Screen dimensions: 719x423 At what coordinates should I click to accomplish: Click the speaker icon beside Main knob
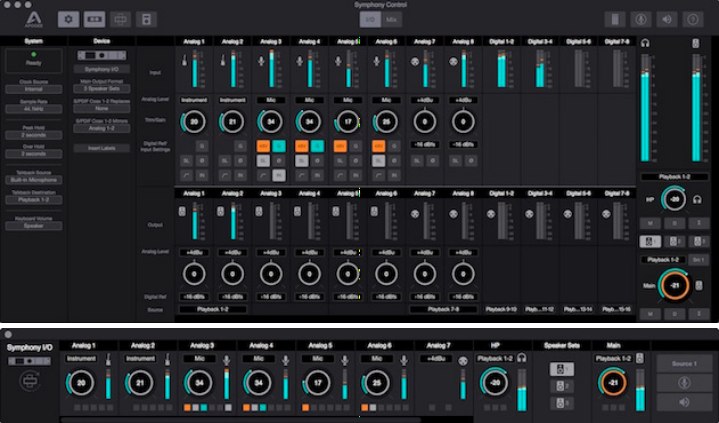[698, 285]
